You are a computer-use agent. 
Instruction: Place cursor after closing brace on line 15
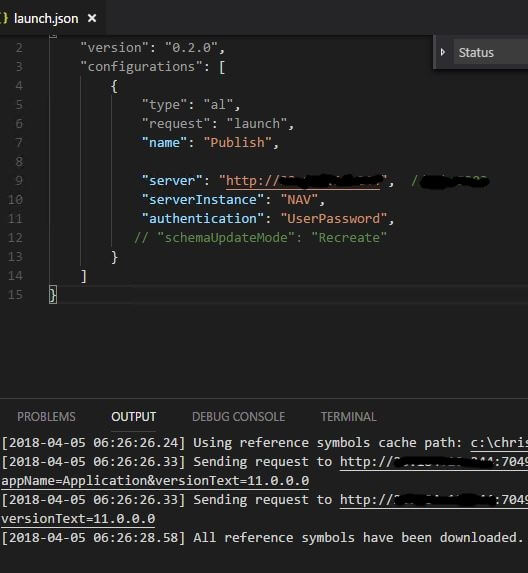57,295
